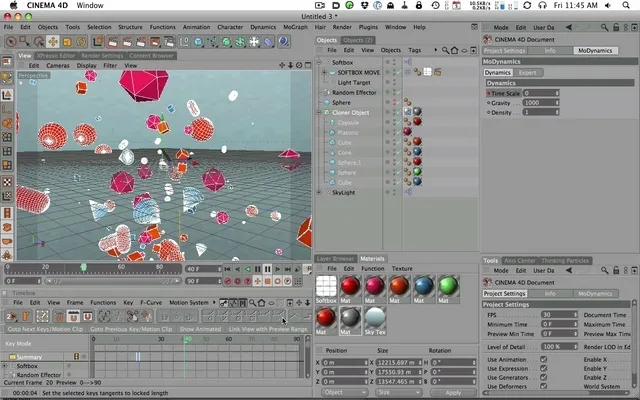Open the Object coordinate mode dropdown
Screen dimensions: 640x400
point(344,392)
